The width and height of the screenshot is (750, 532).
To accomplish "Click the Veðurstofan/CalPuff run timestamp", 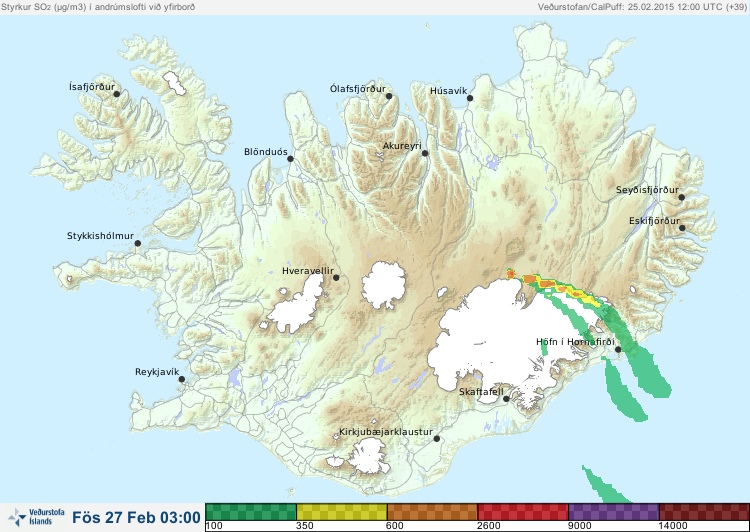I will (642, 7).
